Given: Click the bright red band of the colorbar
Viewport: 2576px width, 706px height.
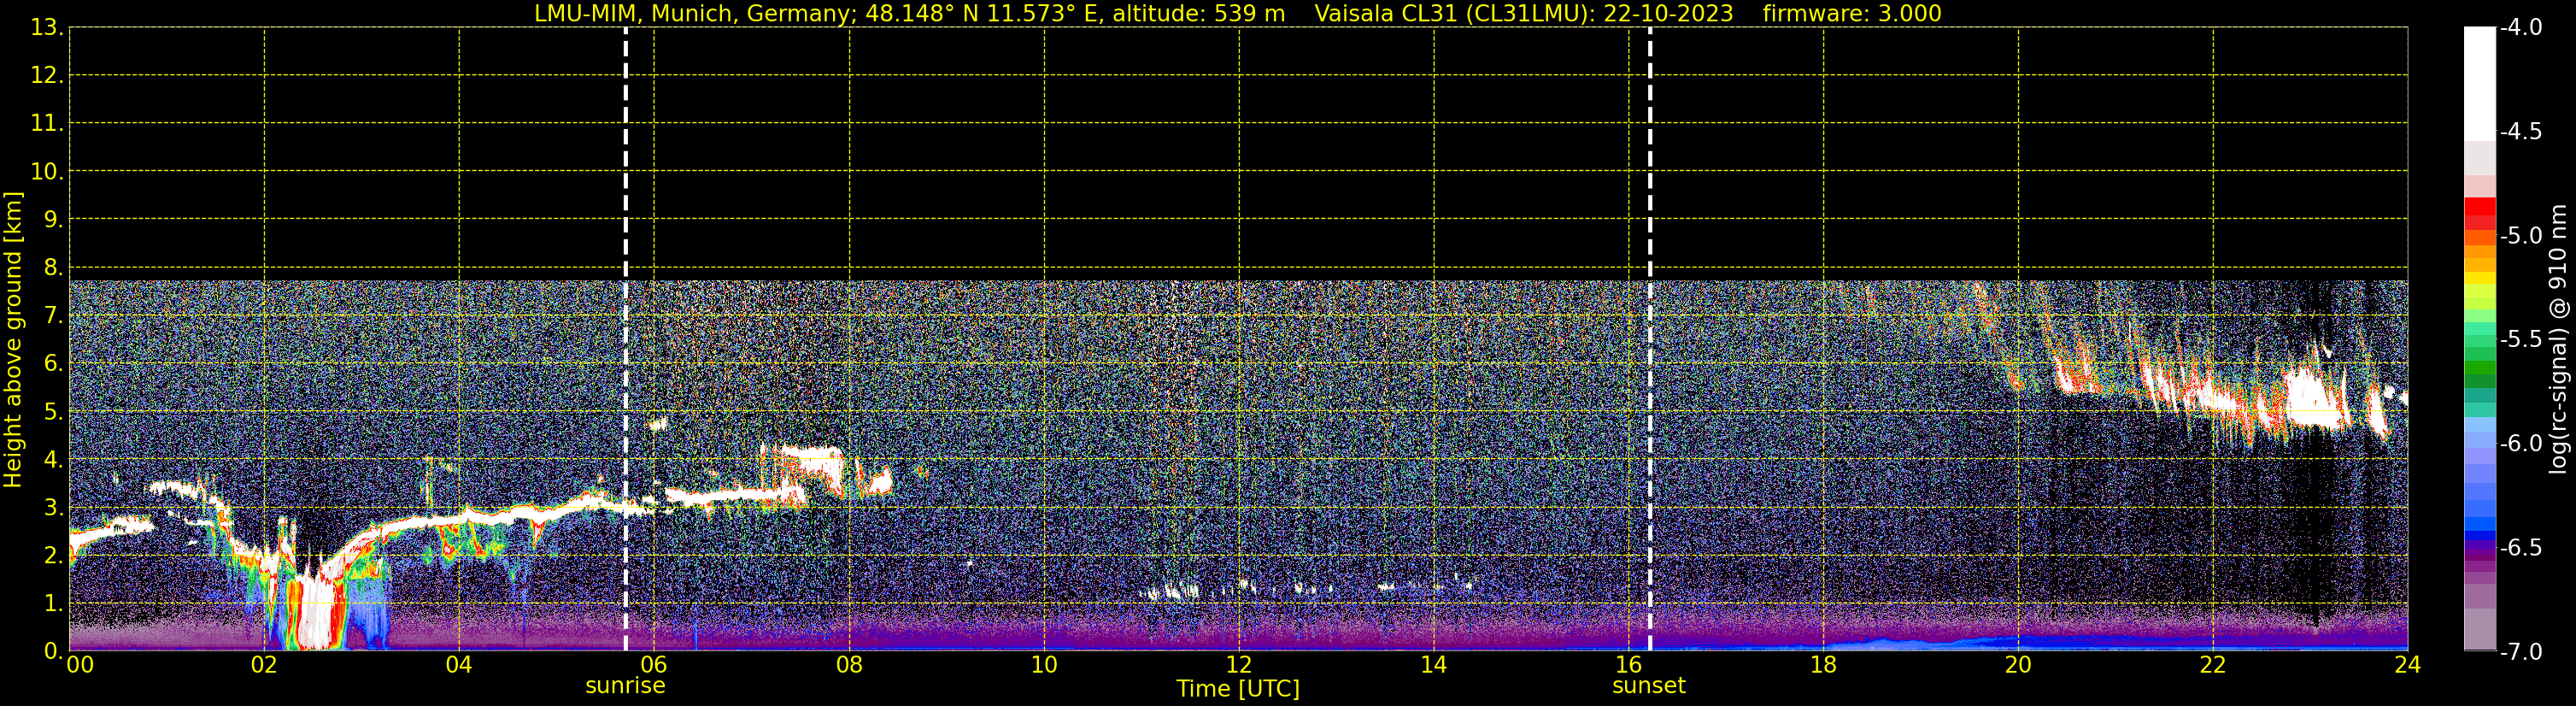Looking at the screenshot, I should coord(2480,207).
